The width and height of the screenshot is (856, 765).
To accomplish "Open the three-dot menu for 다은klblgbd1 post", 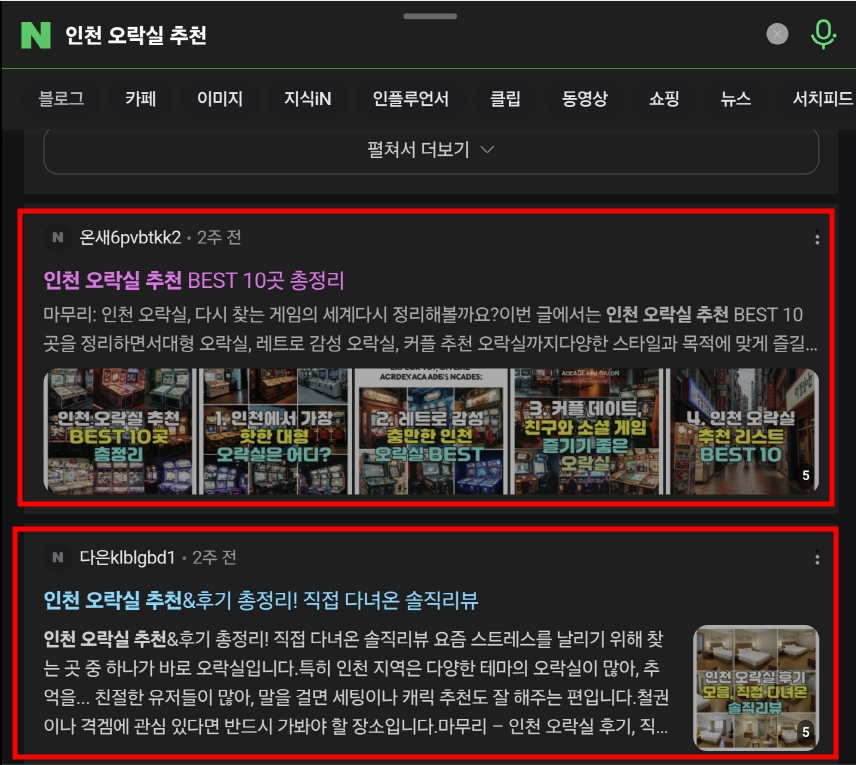I will (x=817, y=559).
